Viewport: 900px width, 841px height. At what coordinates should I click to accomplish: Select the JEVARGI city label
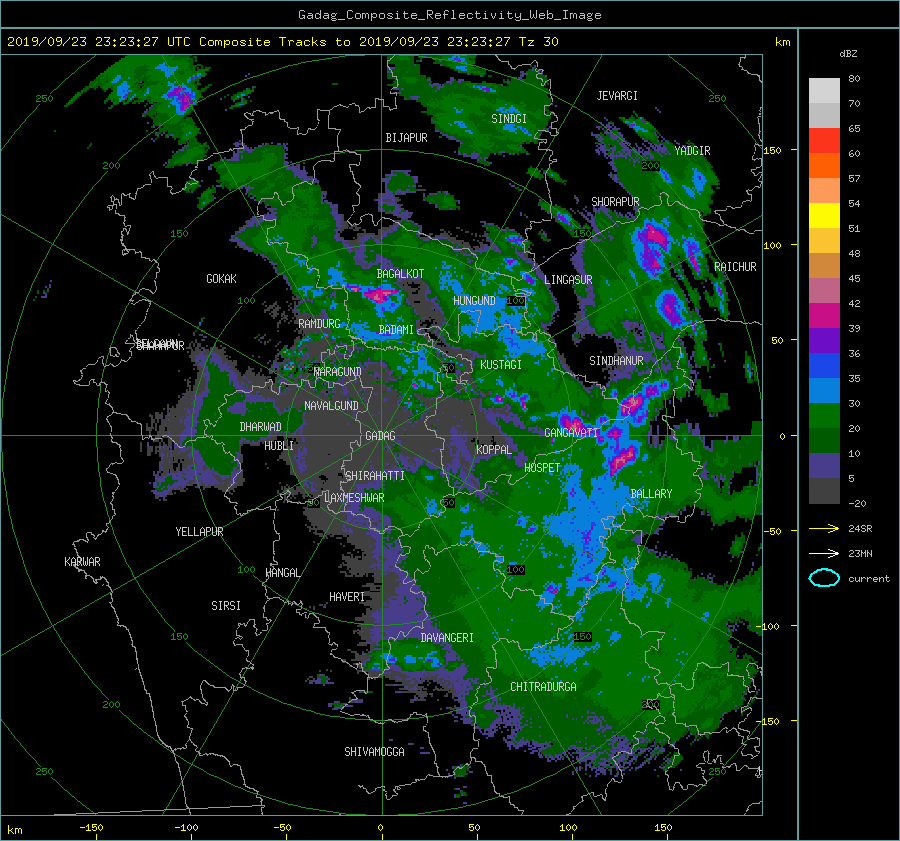617,96
